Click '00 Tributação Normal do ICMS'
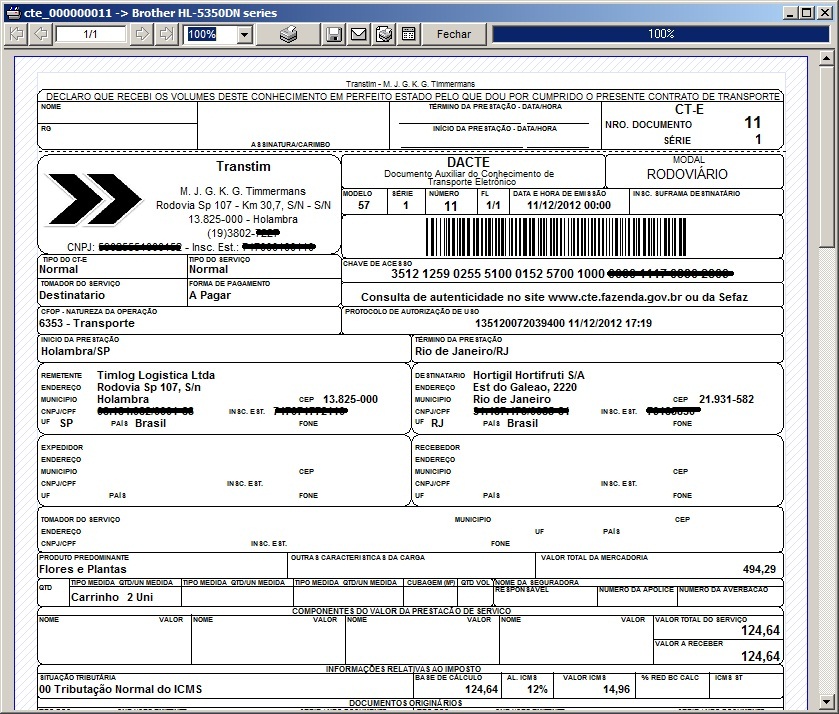This screenshot has height=714, width=839. pyautogui.click(x=120, y=689)
